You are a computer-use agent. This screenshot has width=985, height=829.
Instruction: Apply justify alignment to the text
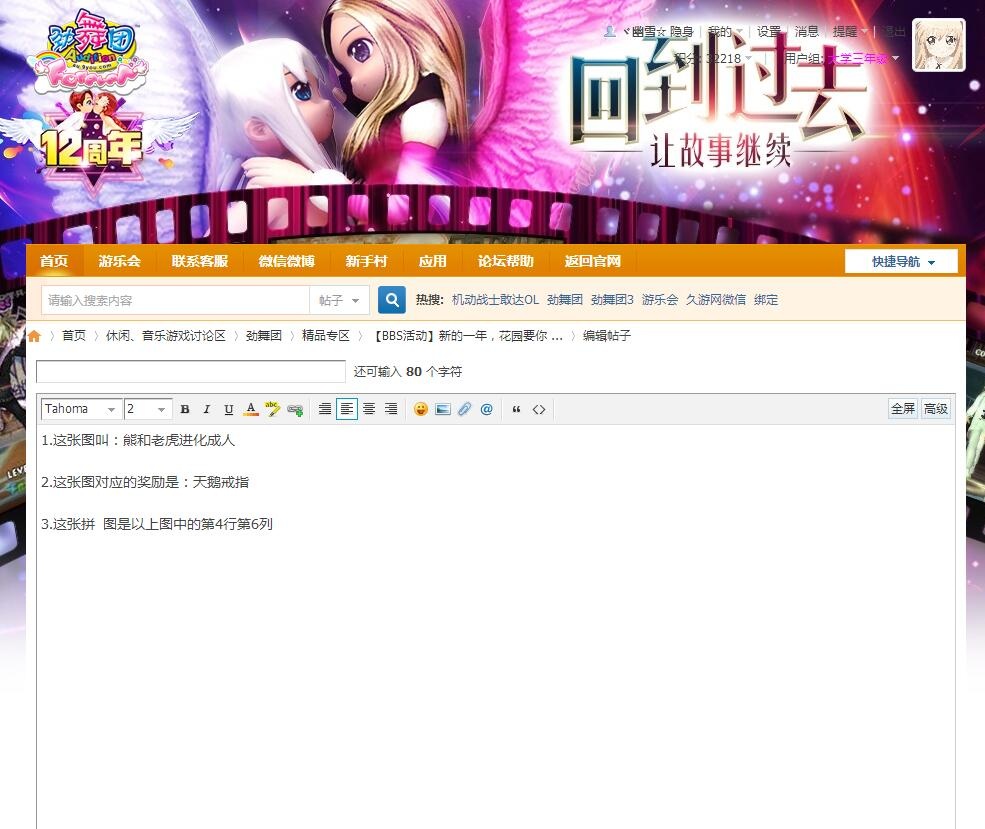tap(325, 409)
